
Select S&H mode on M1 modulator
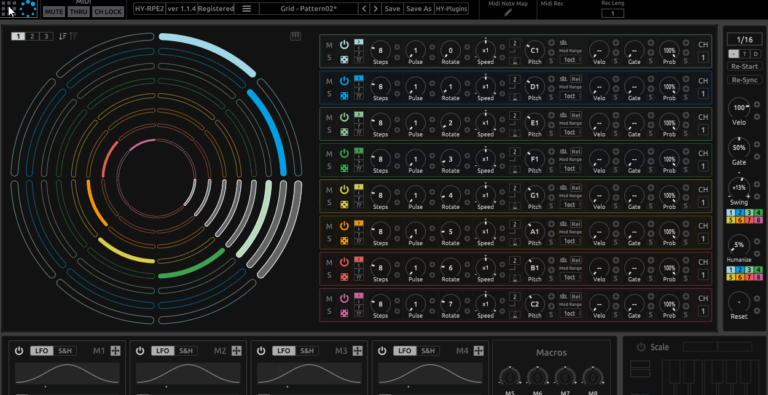(65, 351)
